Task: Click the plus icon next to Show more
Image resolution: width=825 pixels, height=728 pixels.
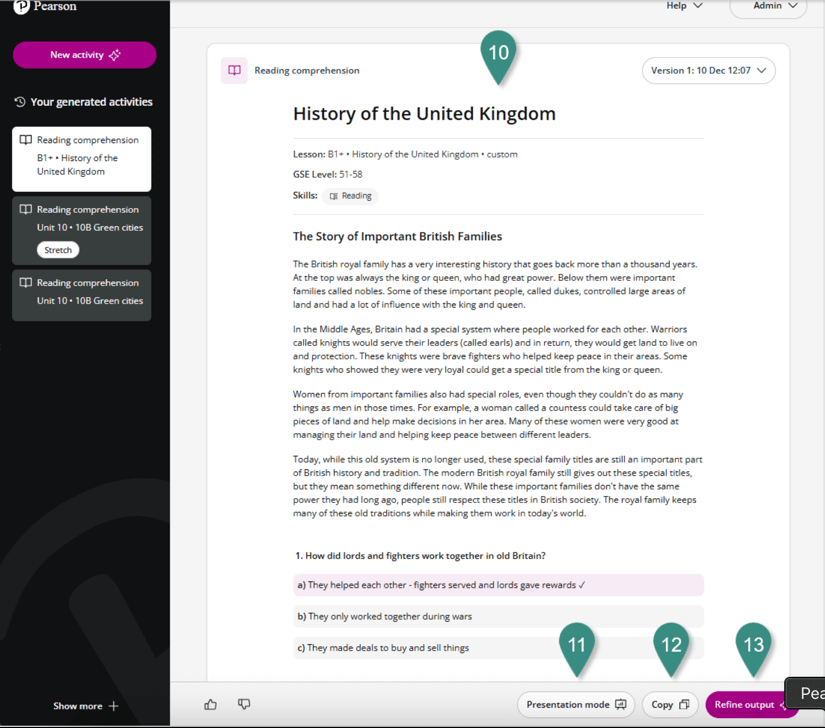Action: (x=113, y=706)
